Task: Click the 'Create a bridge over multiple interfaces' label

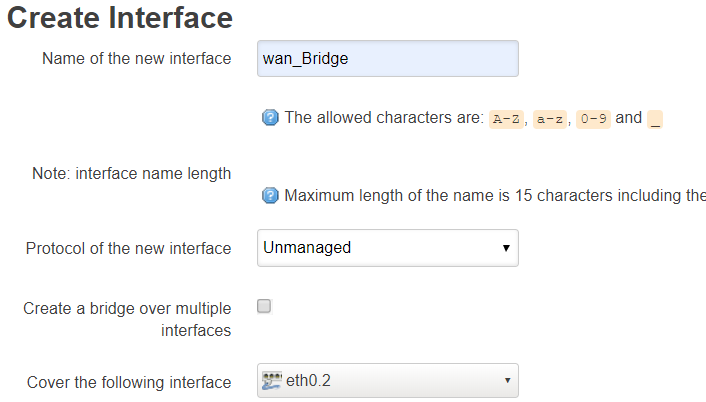Action: point(127,319)
